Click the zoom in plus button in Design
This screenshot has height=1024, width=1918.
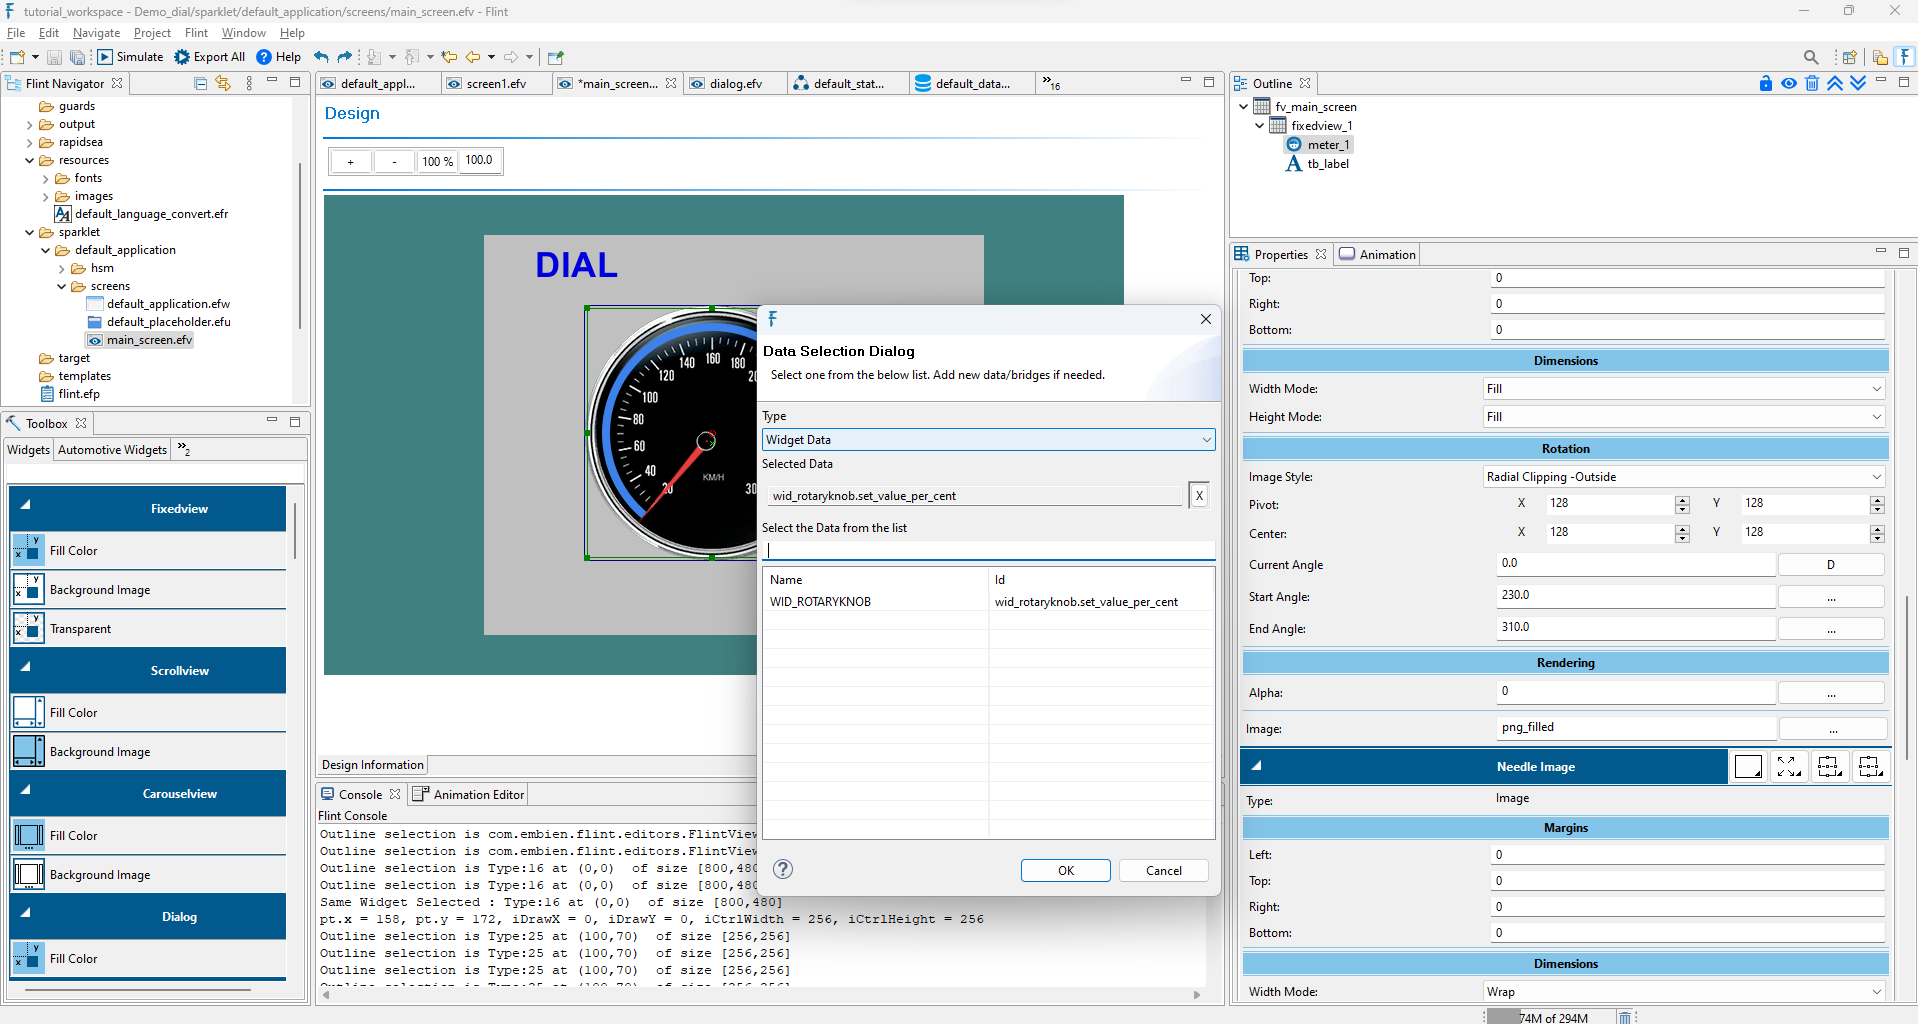(x=351, y=161)
